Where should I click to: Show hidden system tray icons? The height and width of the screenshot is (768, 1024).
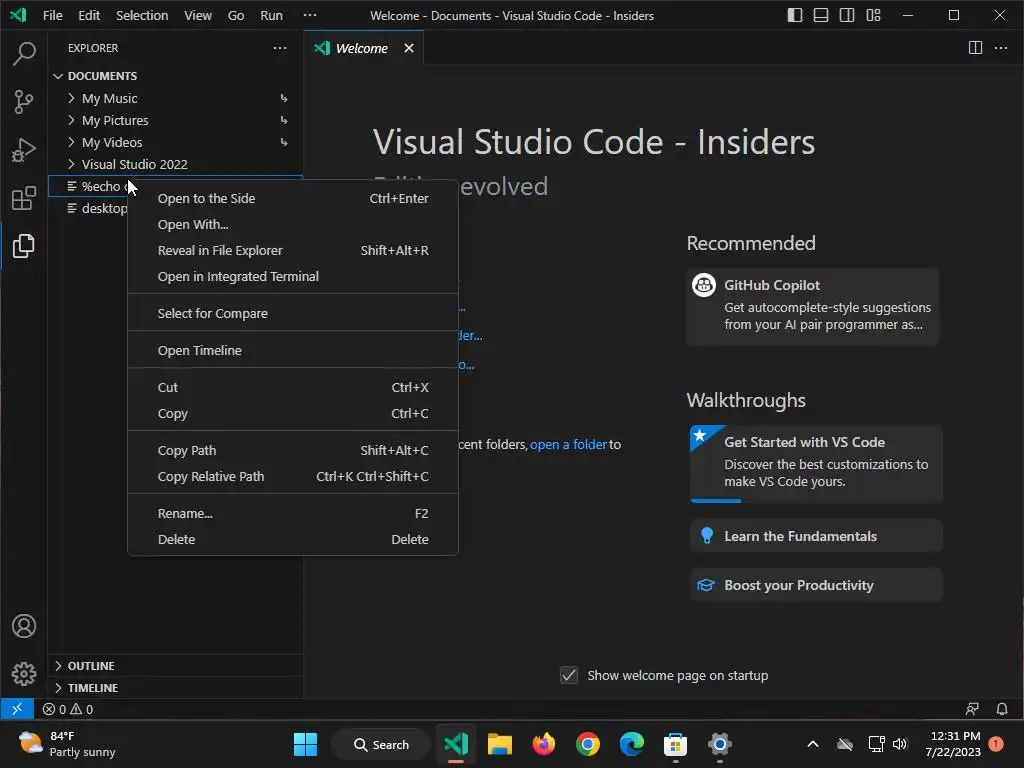(813, 744)
